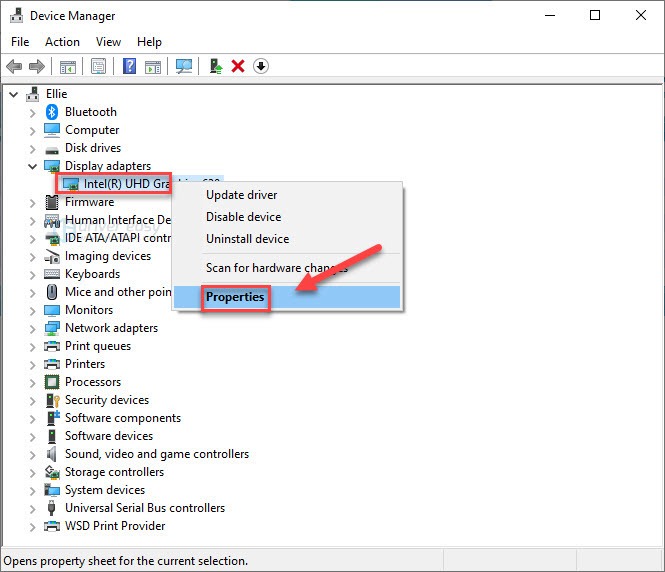Image resolution: width=665 pixels, height=572 pixels.
Task: Click the Disk drives icon
Action: point(52,149)
